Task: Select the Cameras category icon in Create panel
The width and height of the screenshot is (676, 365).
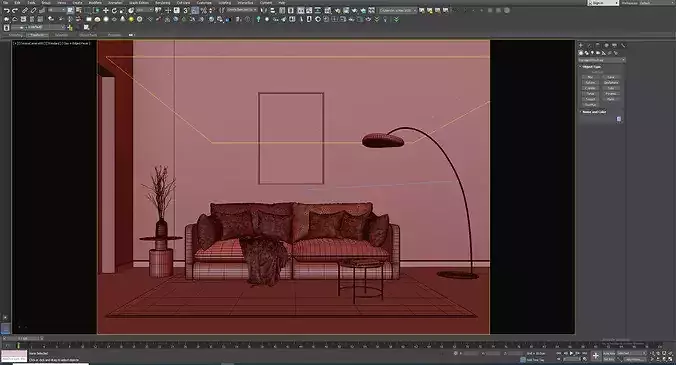Action: tap(598, 53)
